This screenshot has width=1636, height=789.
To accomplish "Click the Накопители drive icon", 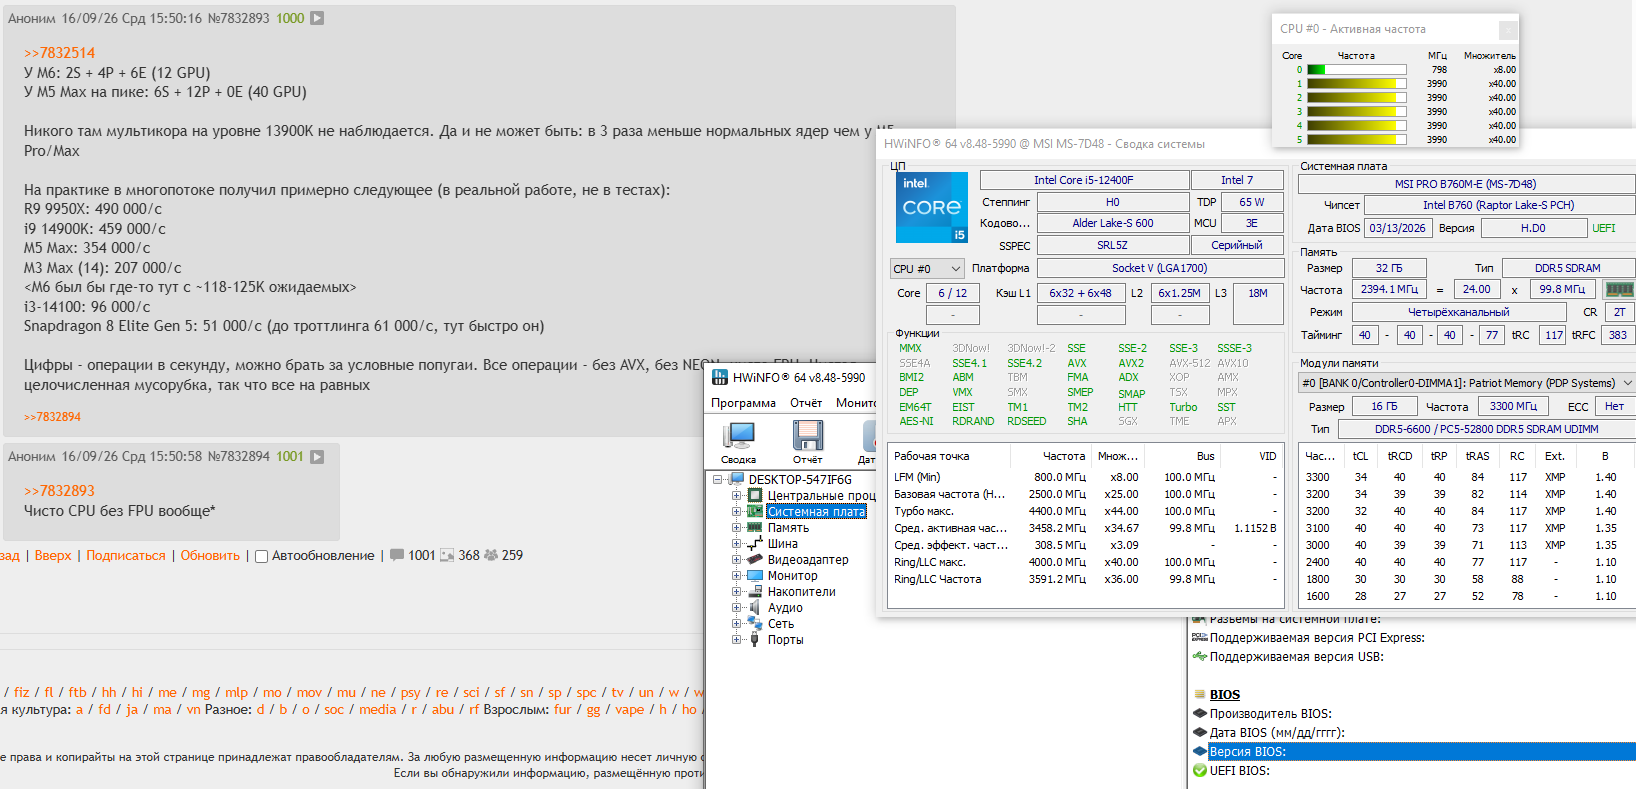I will pos(755,592).
